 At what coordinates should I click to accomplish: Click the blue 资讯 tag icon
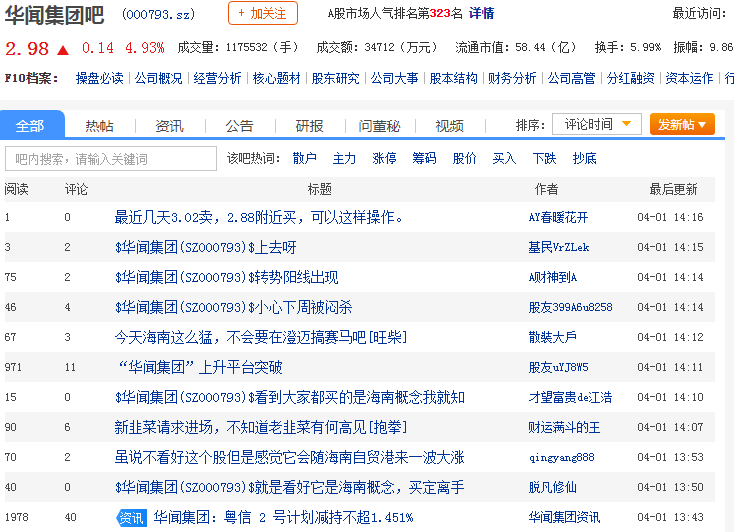coord(131,517)
